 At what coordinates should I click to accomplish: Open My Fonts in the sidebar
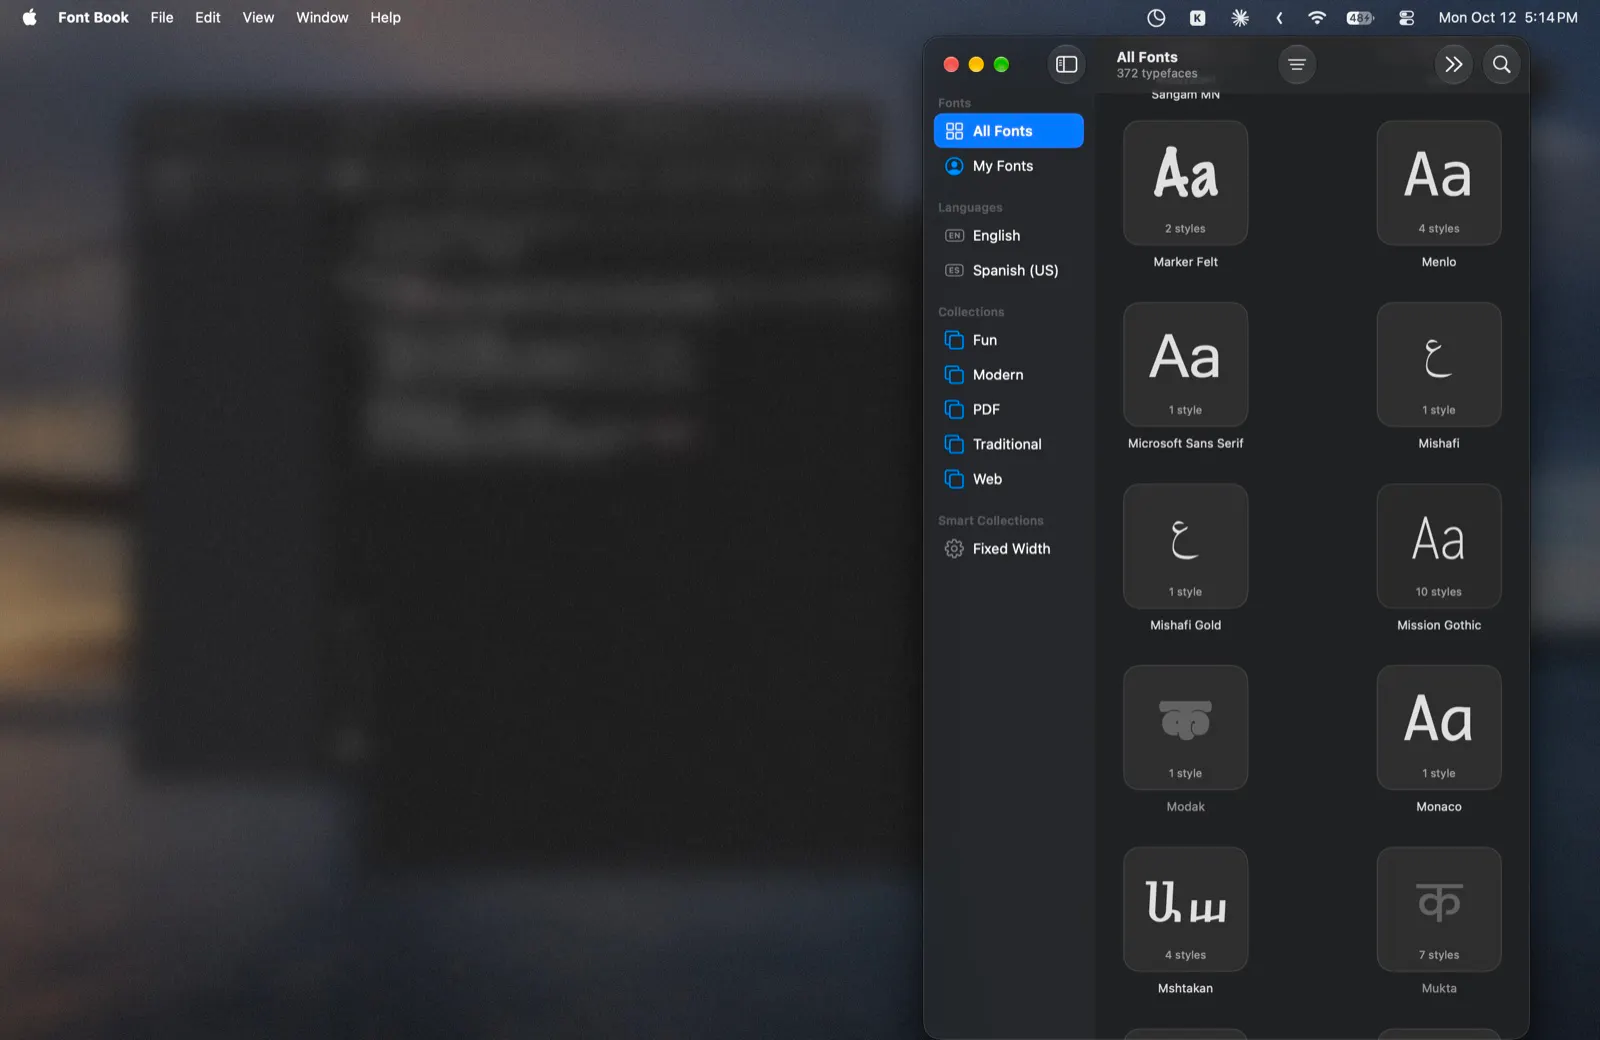click(1008, 166)
